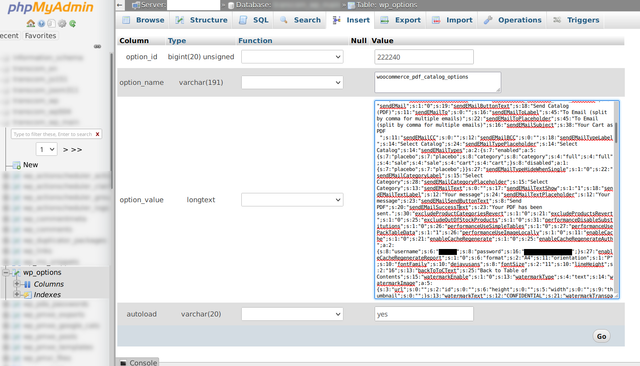Open the SQL tab
Screen dimensions: 640x366
point(253,20)
